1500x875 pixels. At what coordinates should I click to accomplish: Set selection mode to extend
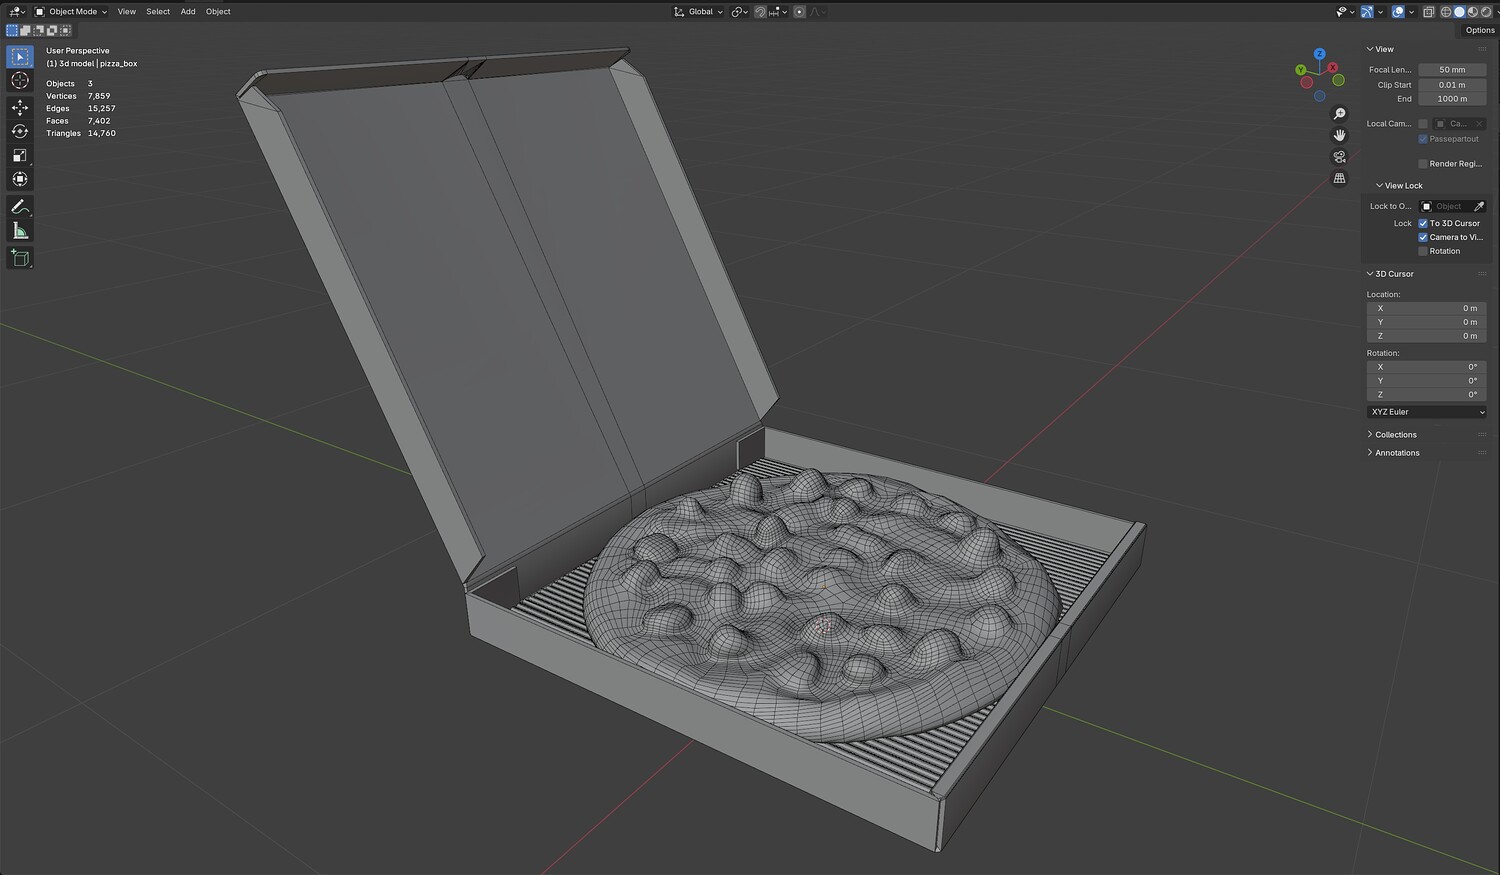pos(26,31)
